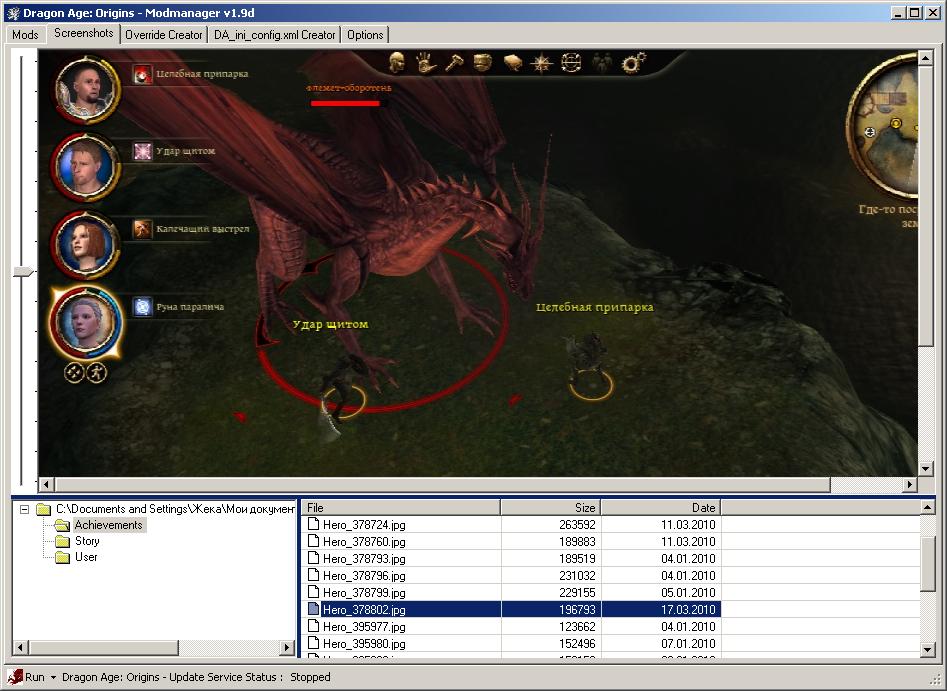This screenshot has height=691, width=947.
Task: Click the compass star map icon in game toolbar
Action: pyautogui.click(x=541, y=62)
